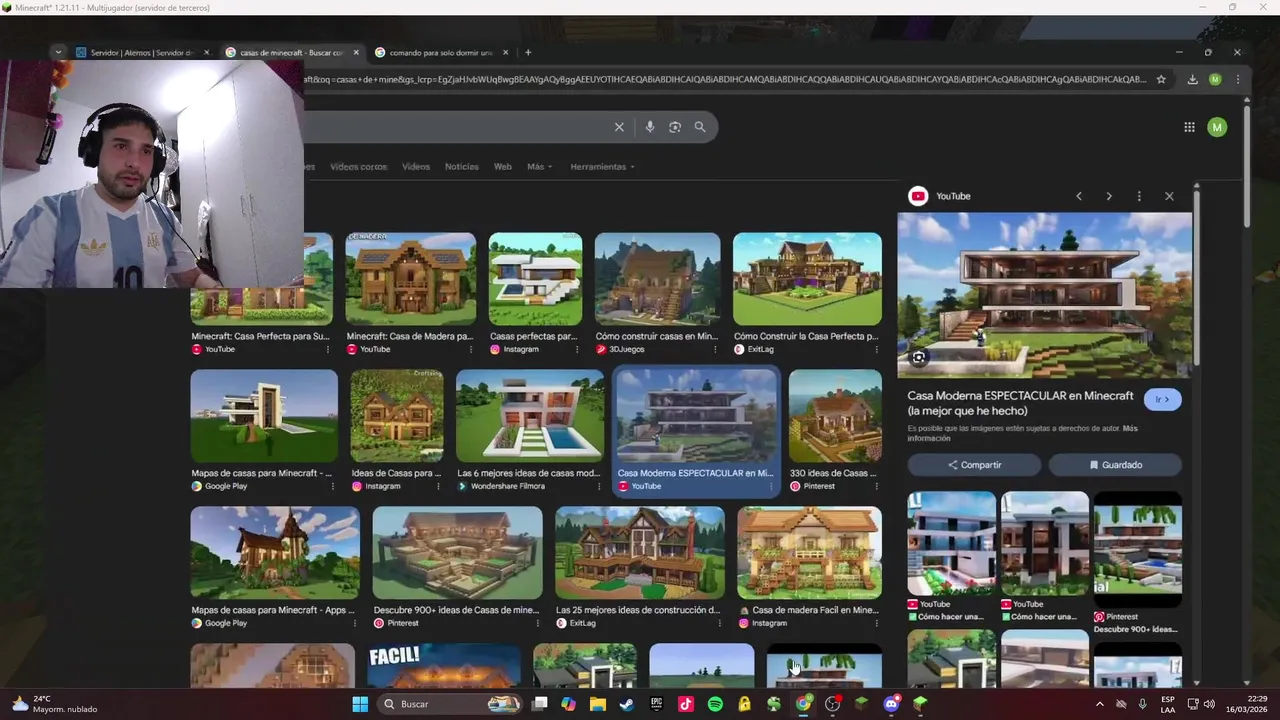Open Epic Games from taskbar
The height and width of the screenshot is (720, 1280).
click(656, 704)
